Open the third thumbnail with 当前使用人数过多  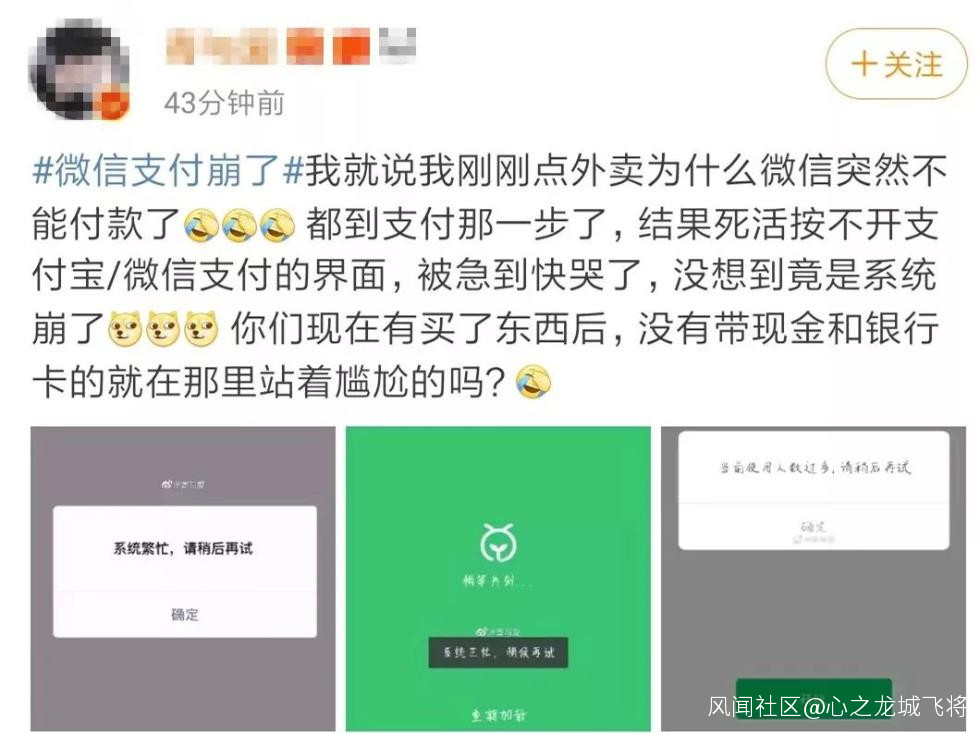tap(813, 579)
